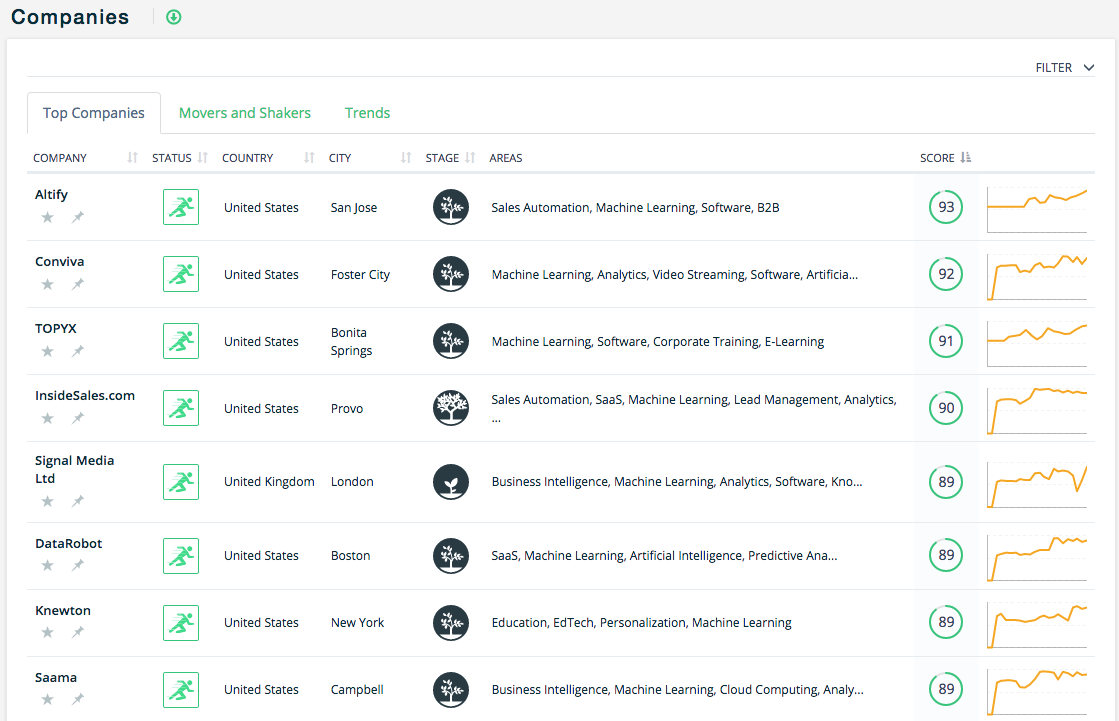Pin the Knewton row
Viewport: 1119px width, 721px height.
point(78,632)
